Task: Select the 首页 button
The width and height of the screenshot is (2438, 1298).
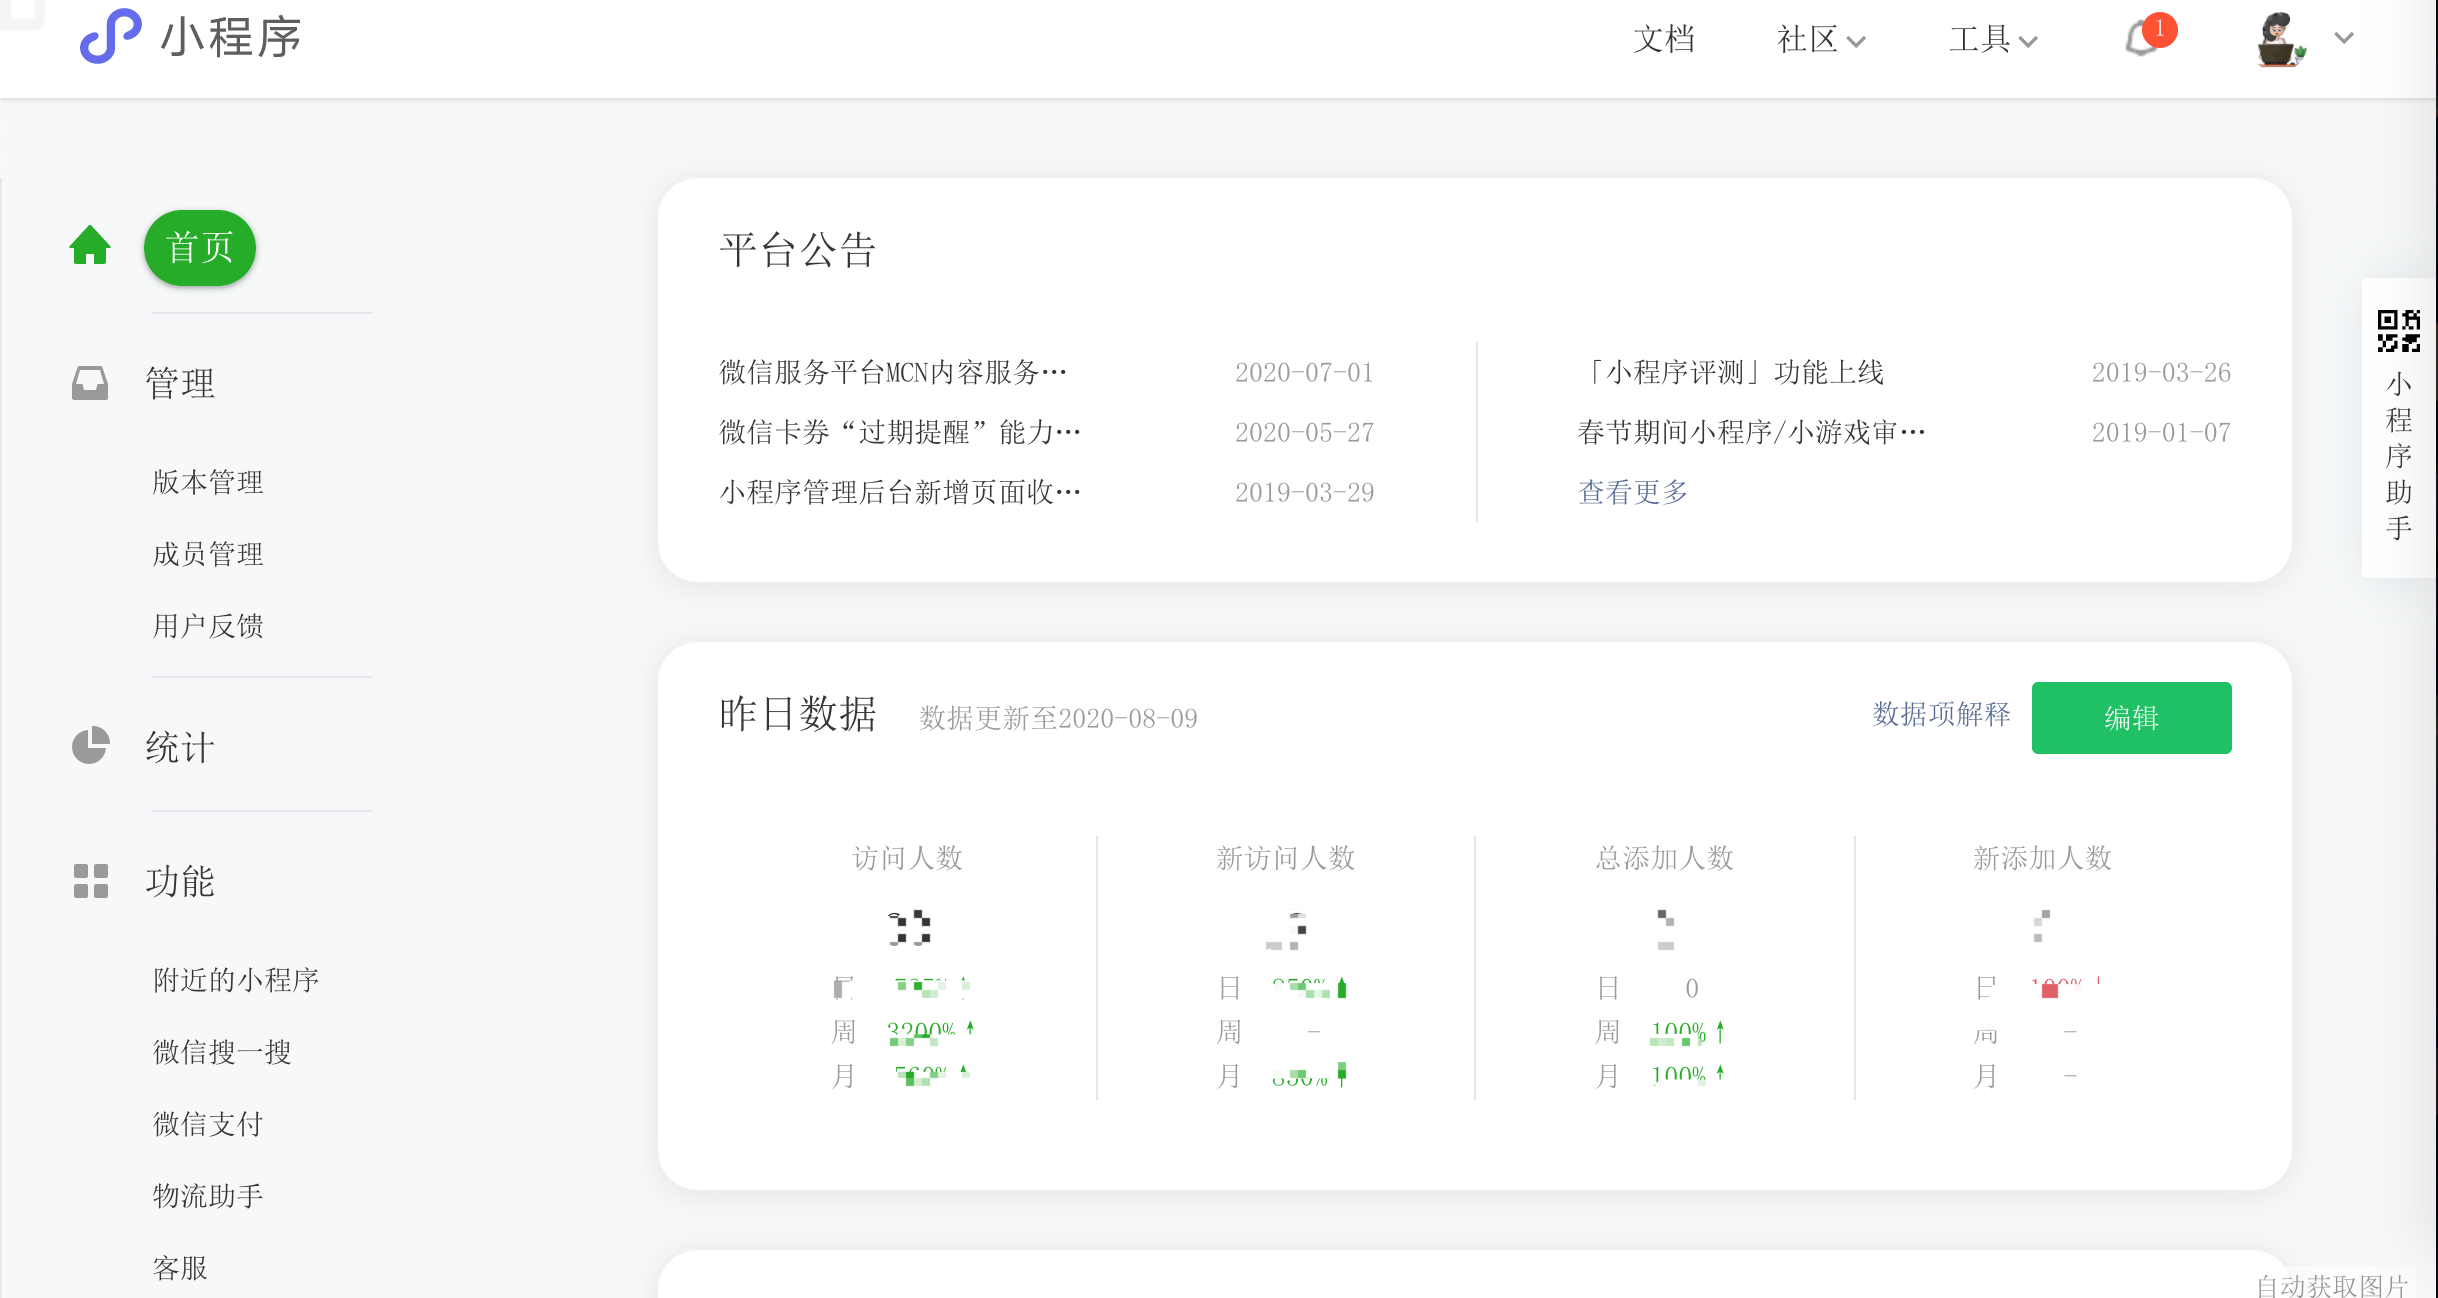Action: 200,247
